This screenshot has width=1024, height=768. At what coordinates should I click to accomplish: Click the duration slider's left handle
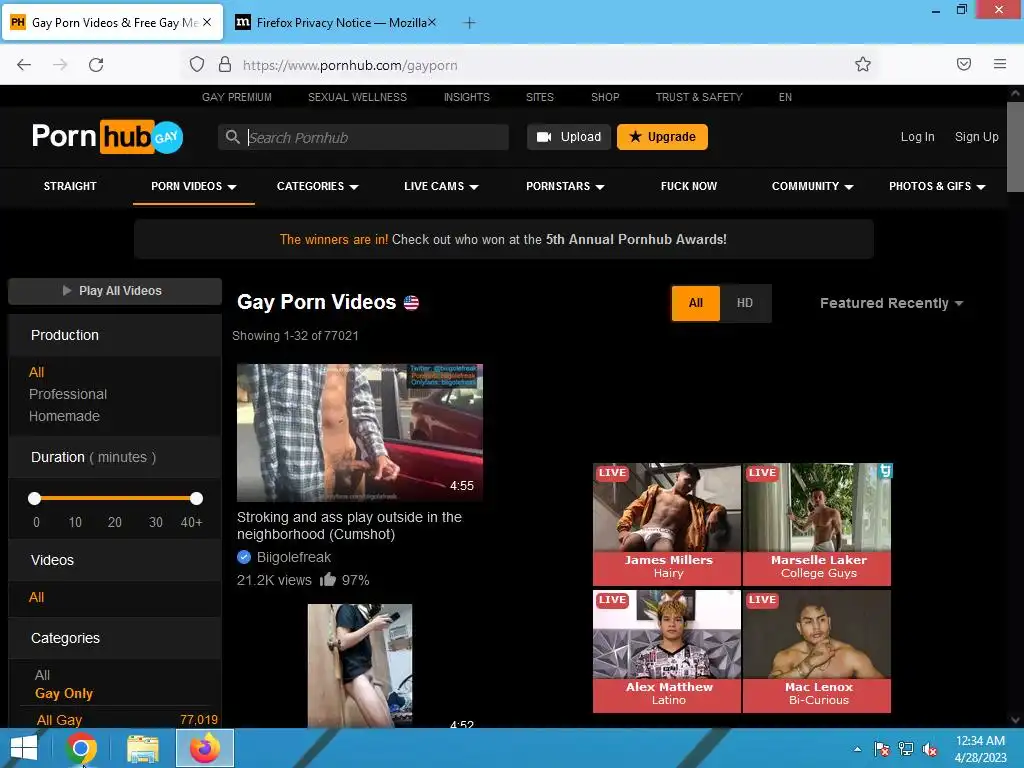(35, 499)
